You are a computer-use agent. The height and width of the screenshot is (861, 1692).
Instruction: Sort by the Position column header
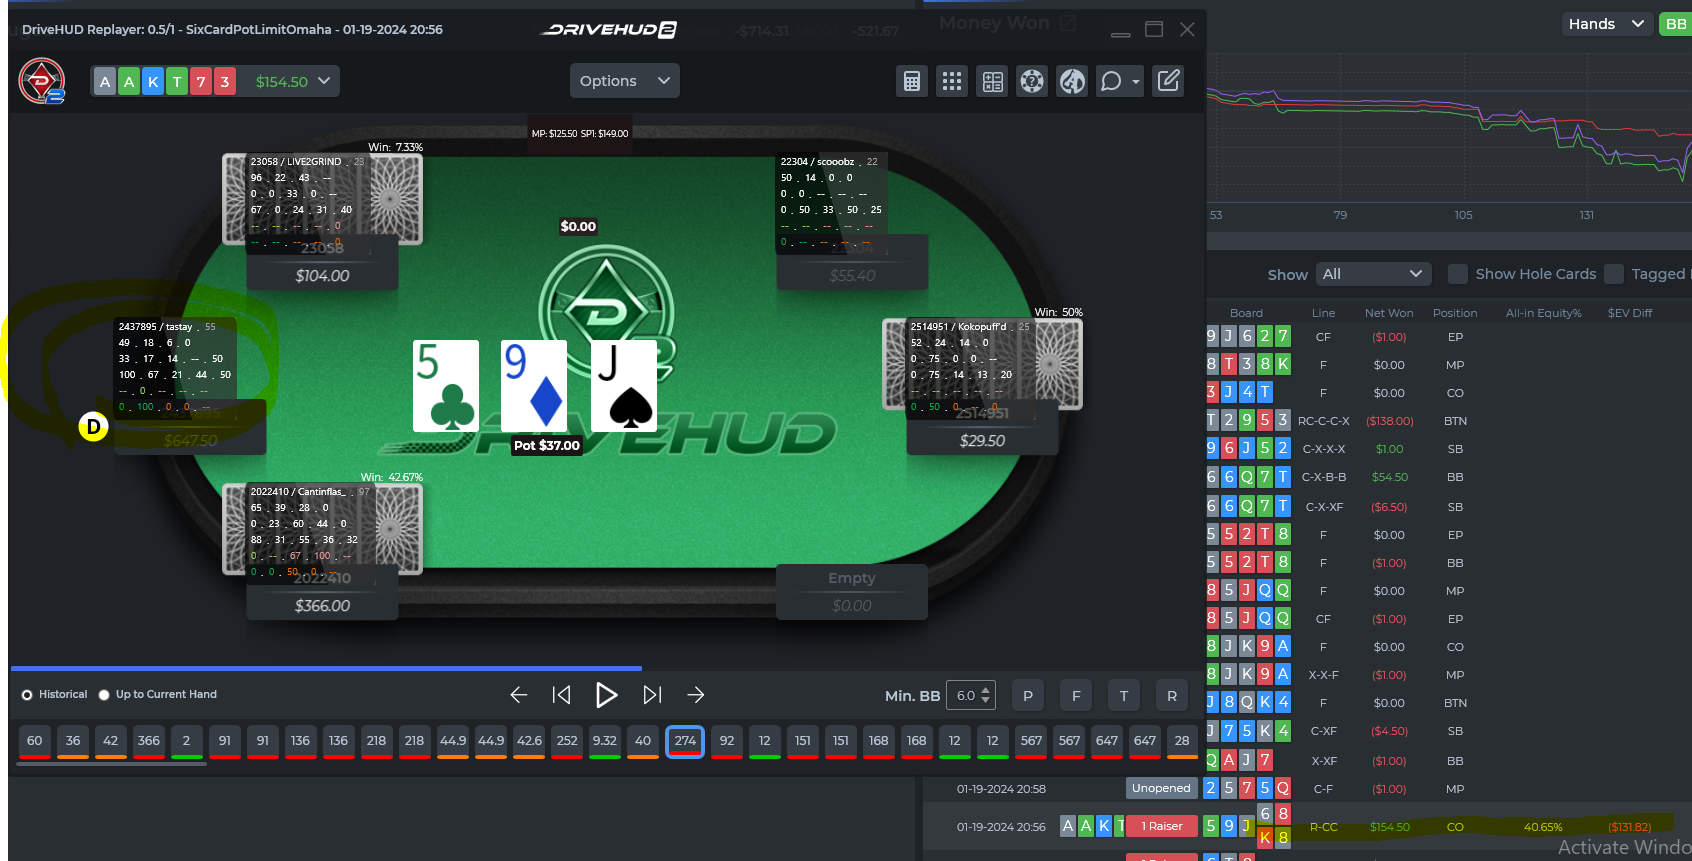click(1455, 313)
